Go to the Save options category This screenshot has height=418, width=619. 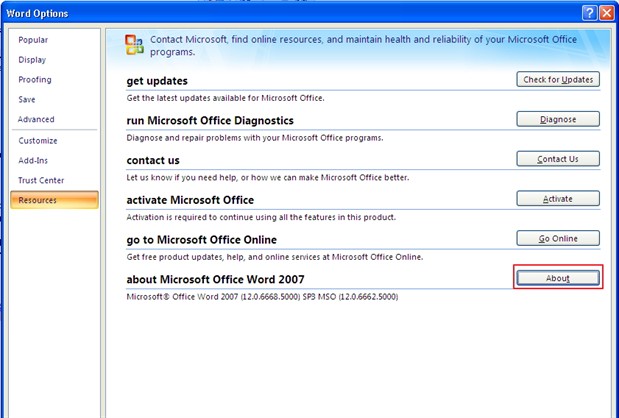tap(27, 100)
